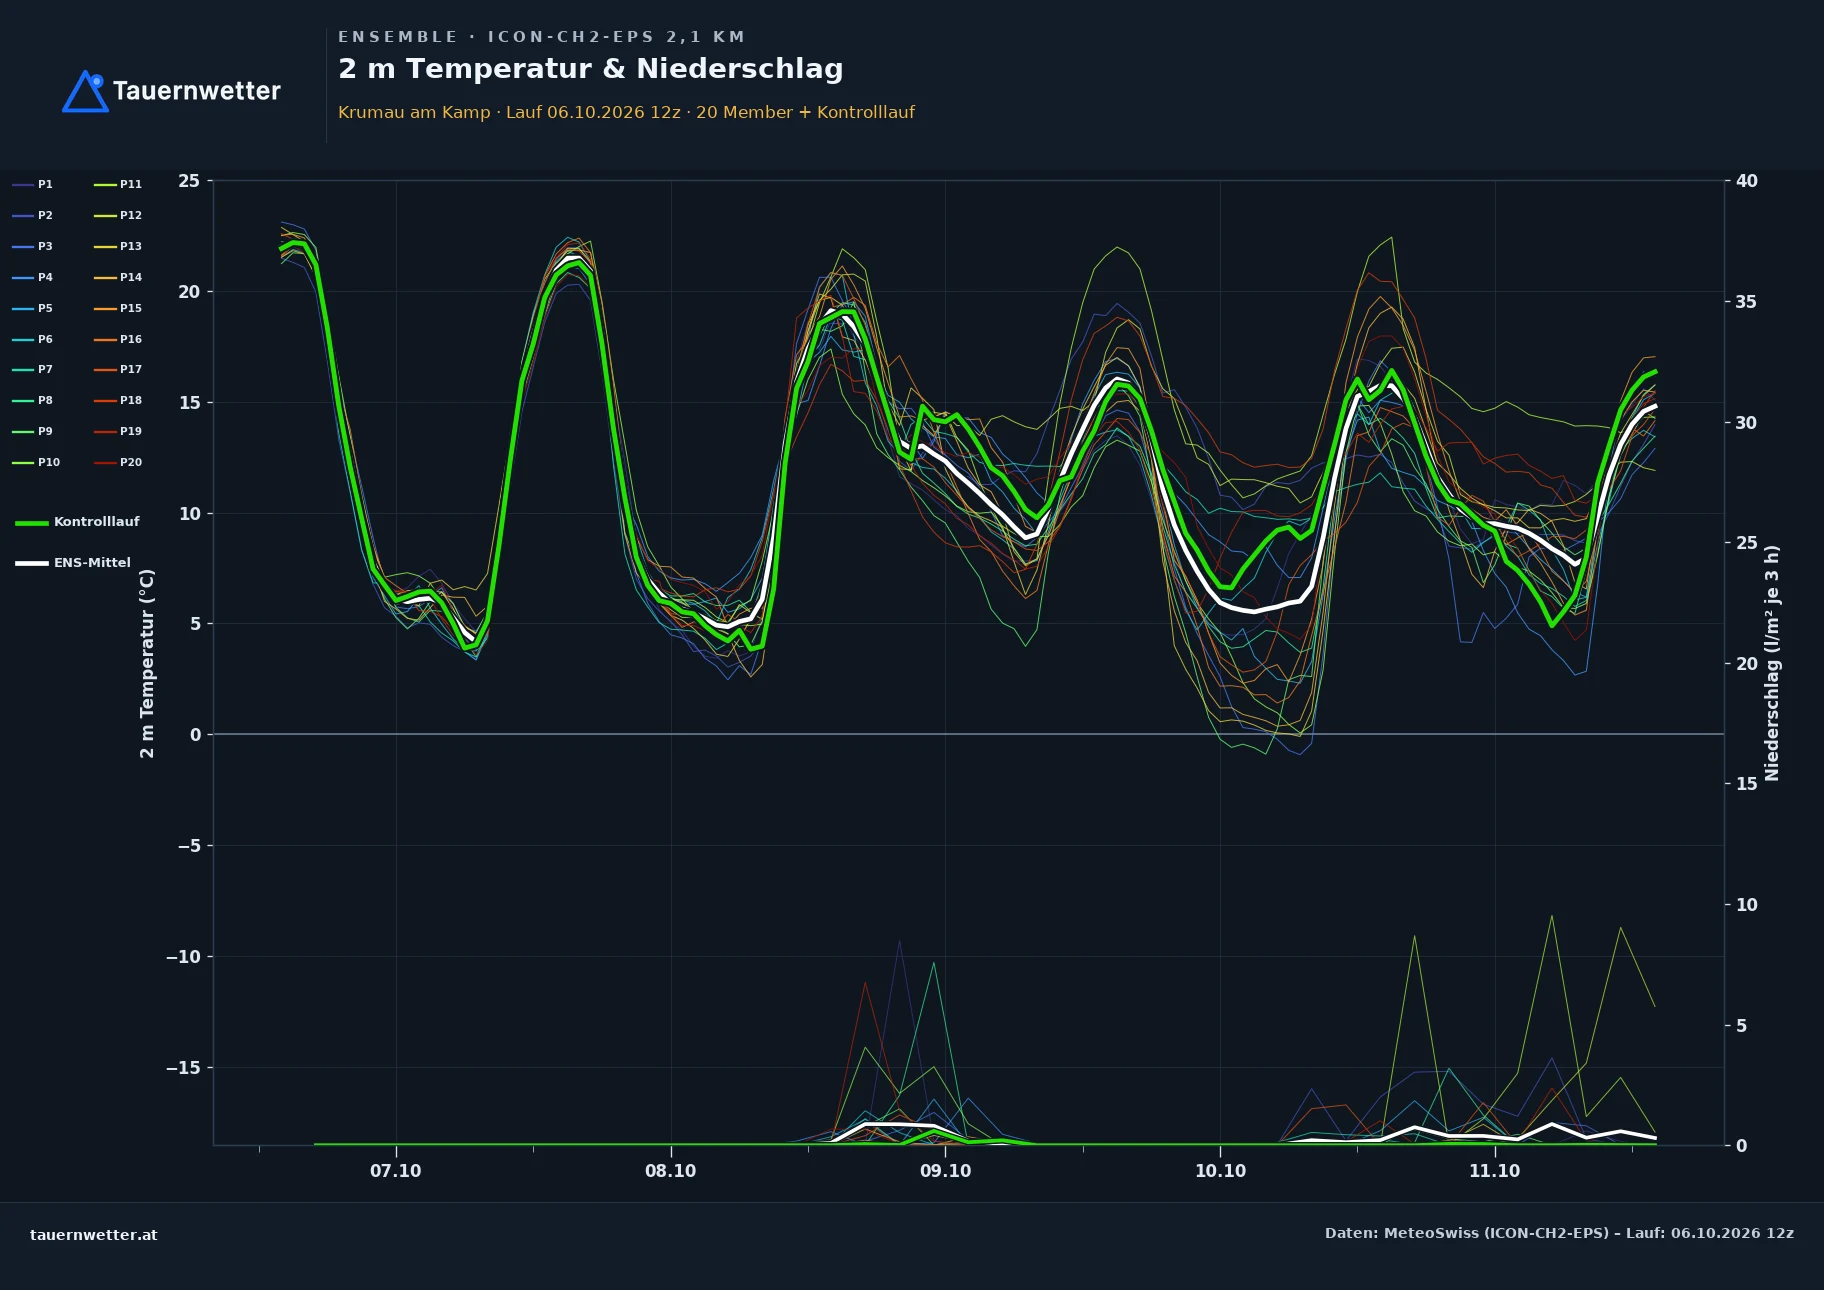The width and height of the screenshot is (1824, 1290).
Task: Click the ENS-Mittel legend entry
Action: [x=73, y=563]
